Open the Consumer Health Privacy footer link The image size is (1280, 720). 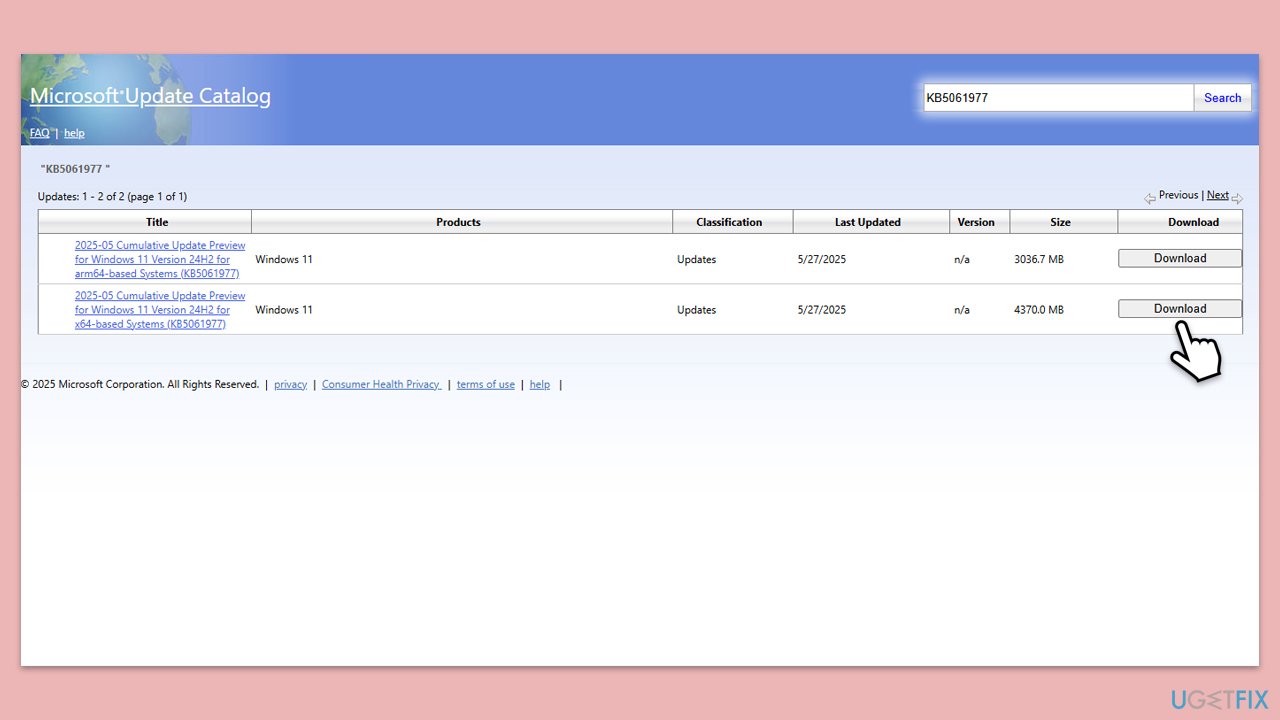coord(381,385)
